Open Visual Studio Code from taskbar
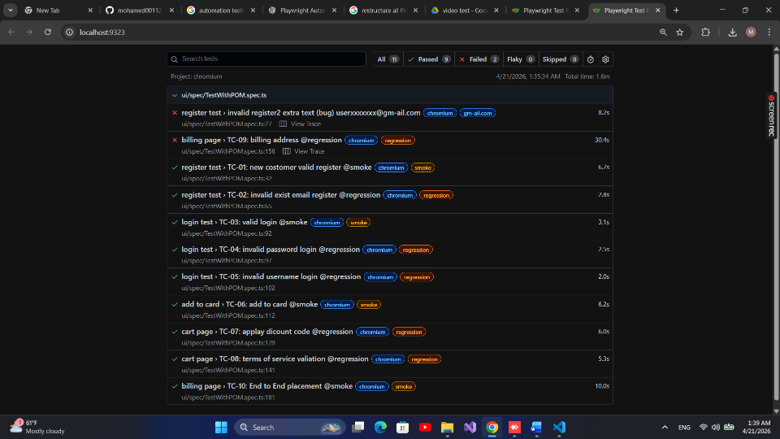This screenshot has height=439, width=780. click(x=559, y=427)
